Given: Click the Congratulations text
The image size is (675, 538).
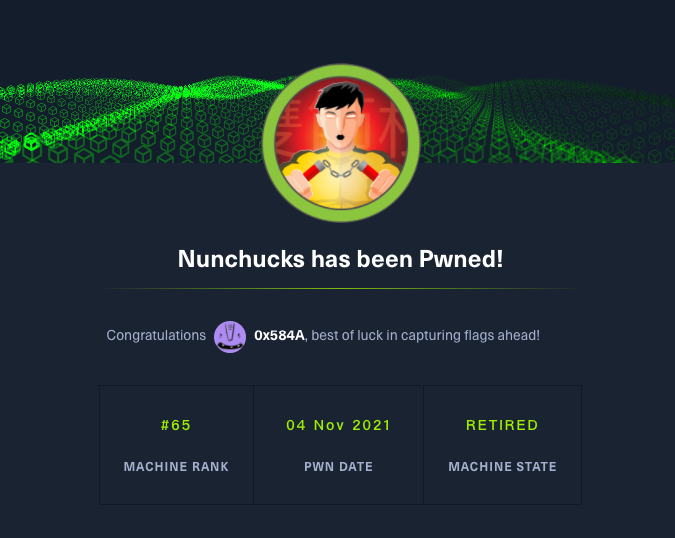Looking at the screenshot, I should (x=156, y=336).
